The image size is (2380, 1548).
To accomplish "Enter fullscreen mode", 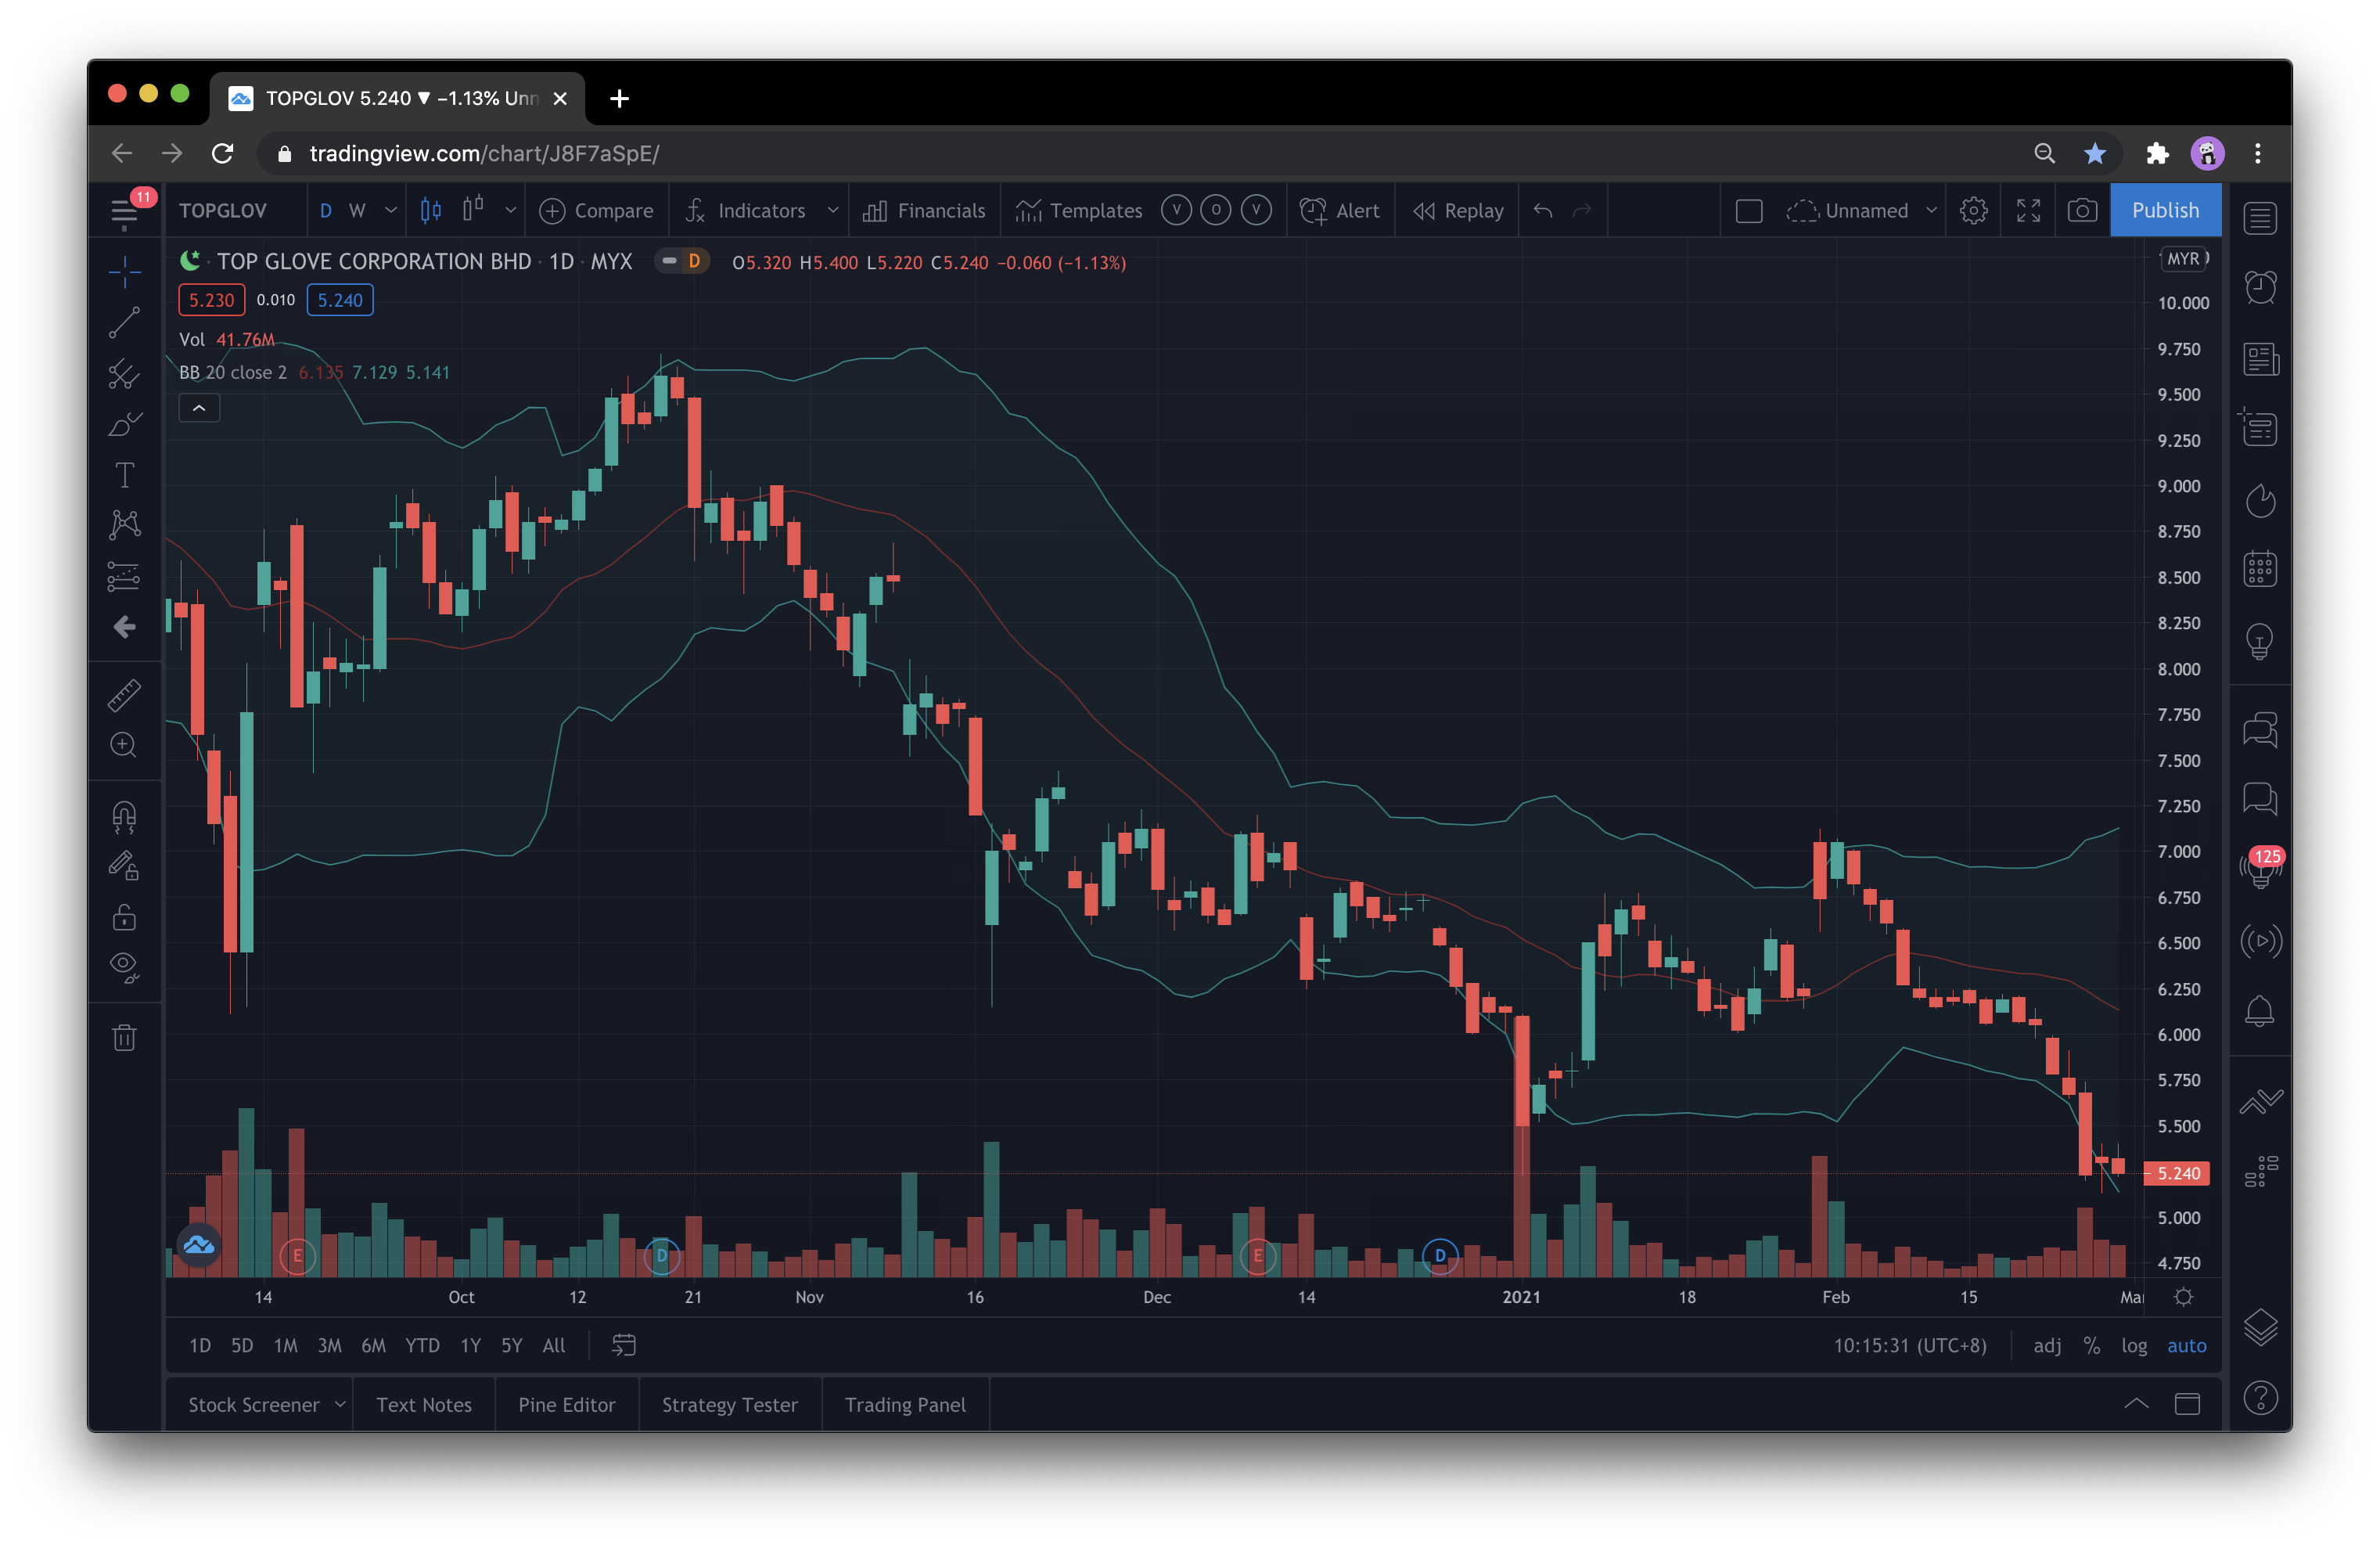I will [x=2028, y=211].
